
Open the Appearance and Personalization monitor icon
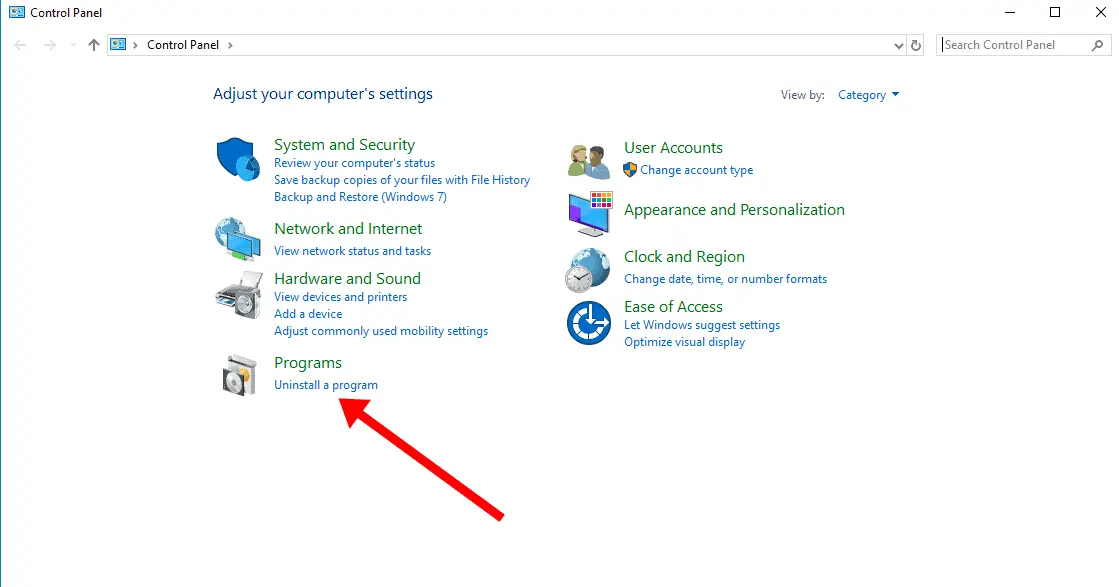(591, 214)
